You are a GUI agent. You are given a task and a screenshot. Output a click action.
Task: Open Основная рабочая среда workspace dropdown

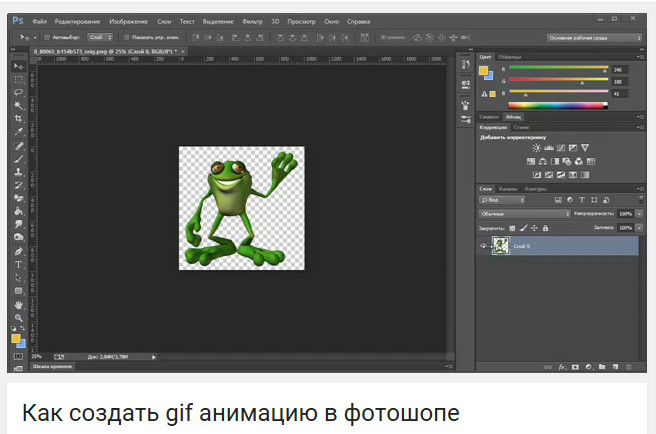pyautogui.click(x=594, y=38)
